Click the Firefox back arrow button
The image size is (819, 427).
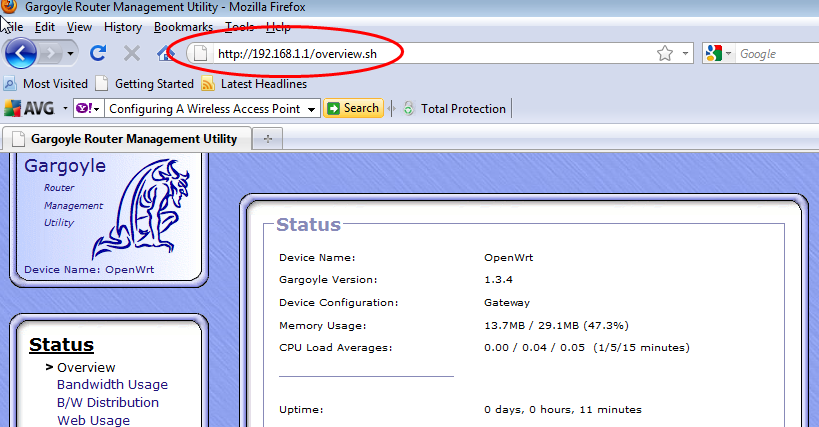[20, 53]
